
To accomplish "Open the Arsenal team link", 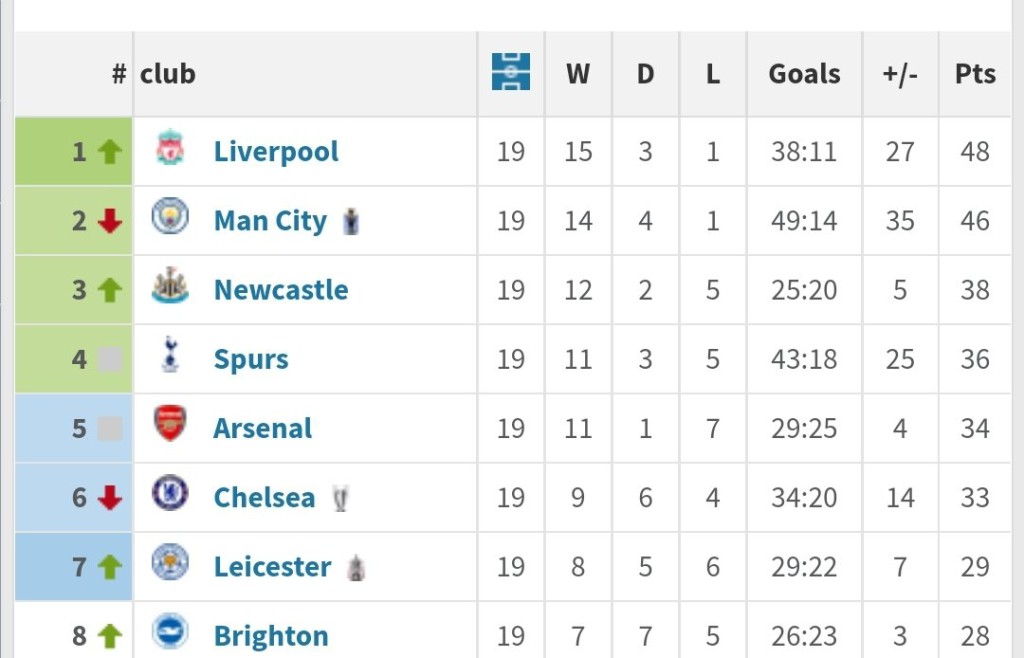I will (x=263, y=428).
